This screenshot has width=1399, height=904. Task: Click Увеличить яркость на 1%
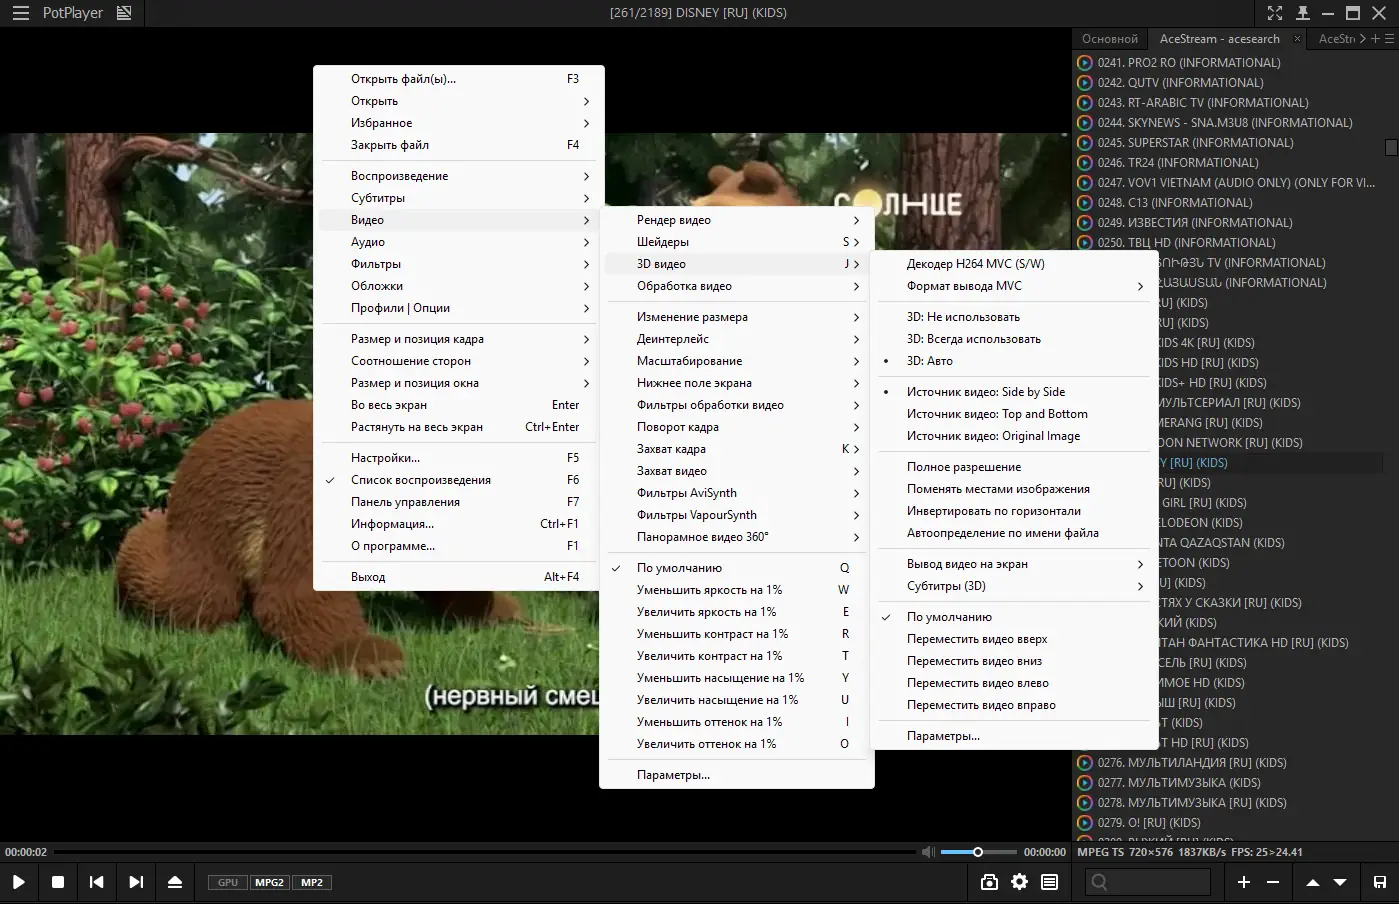tap(736, 612)
